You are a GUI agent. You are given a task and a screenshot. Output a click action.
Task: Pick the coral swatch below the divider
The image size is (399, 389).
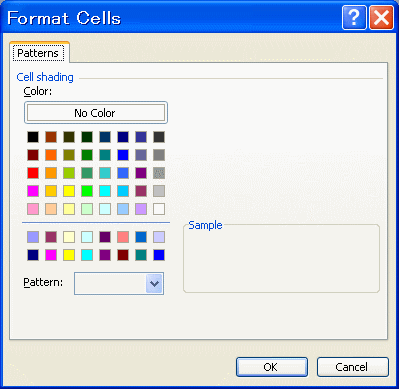tap(123, 237)
